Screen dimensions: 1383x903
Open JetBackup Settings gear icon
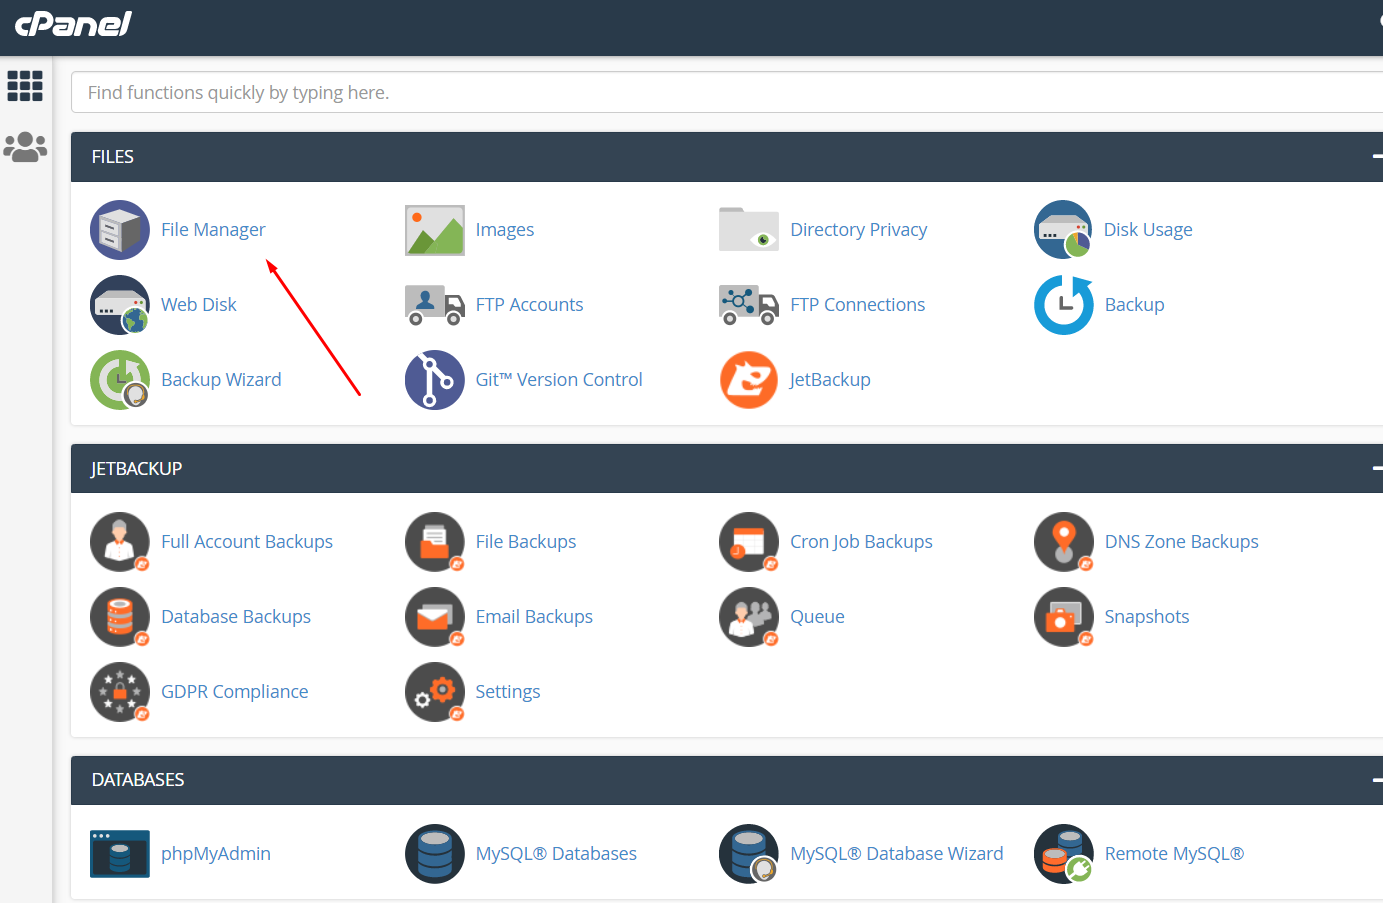434,692
